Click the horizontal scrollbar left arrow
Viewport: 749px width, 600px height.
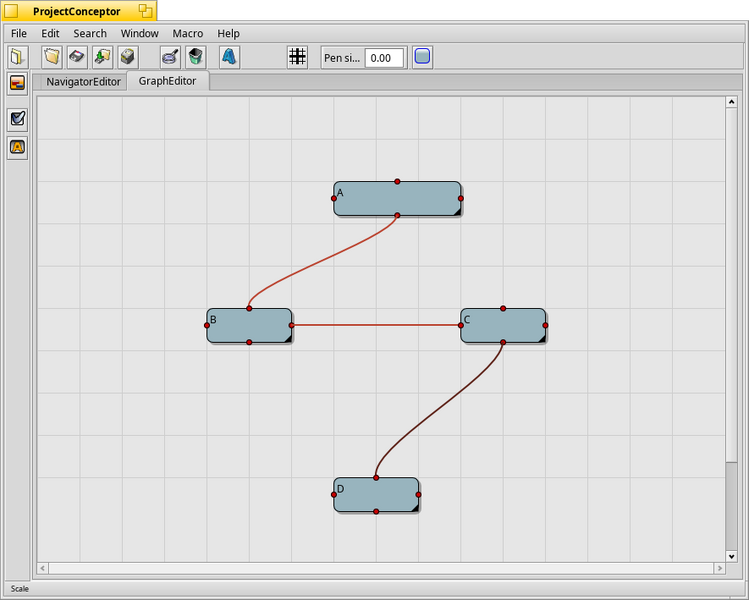[43, 568]
